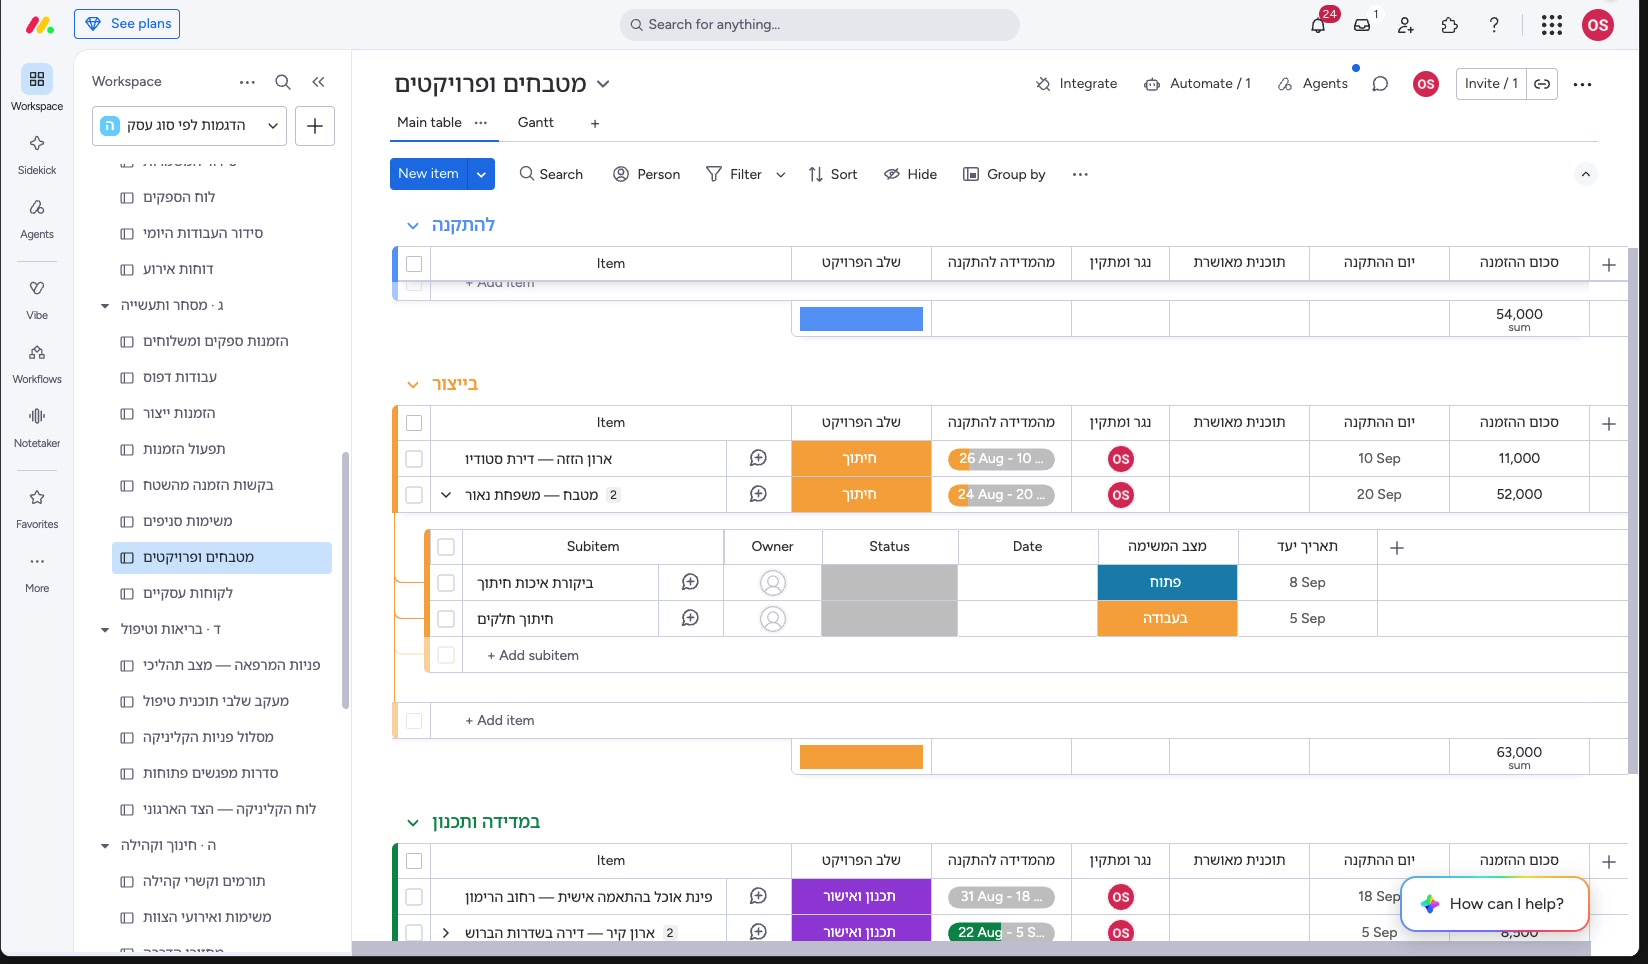Screen dimensions: 1648x964
Task: Switch to the Gantt tab
Action: (x=535, y=122)
